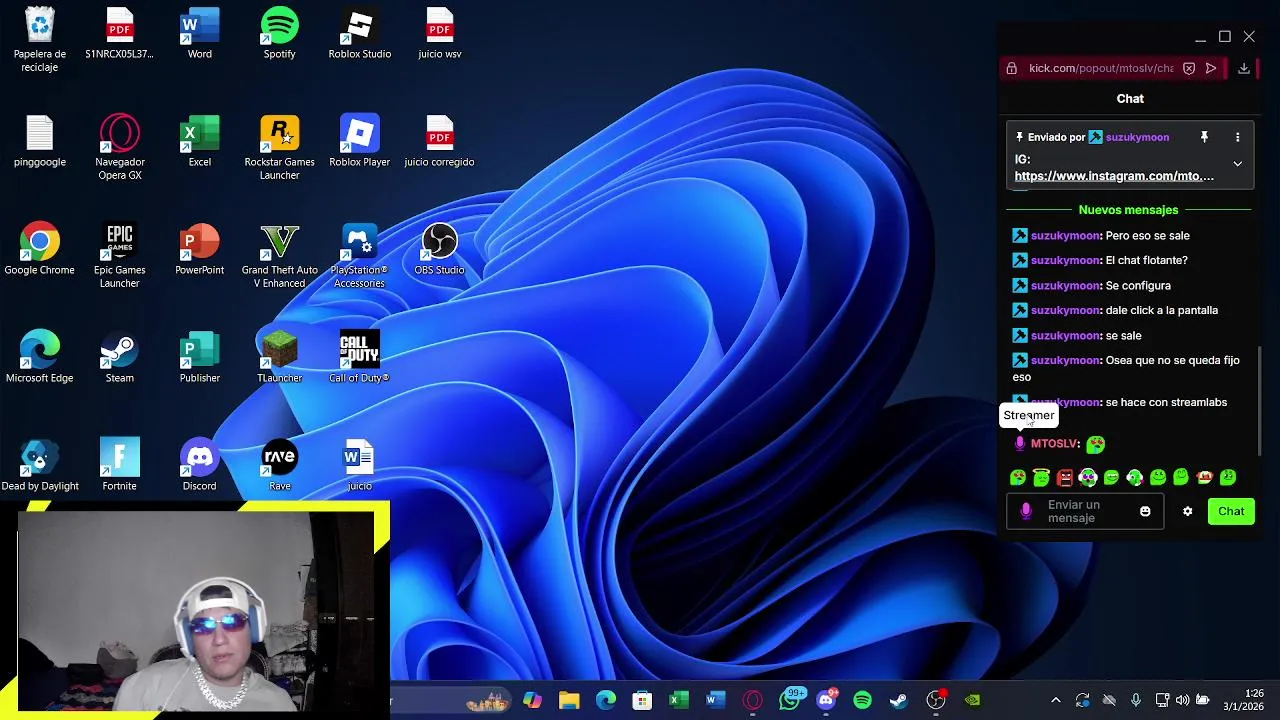1280x720 pixels.
Task: Send message with green Chat button
Action: click(1231, 511)
